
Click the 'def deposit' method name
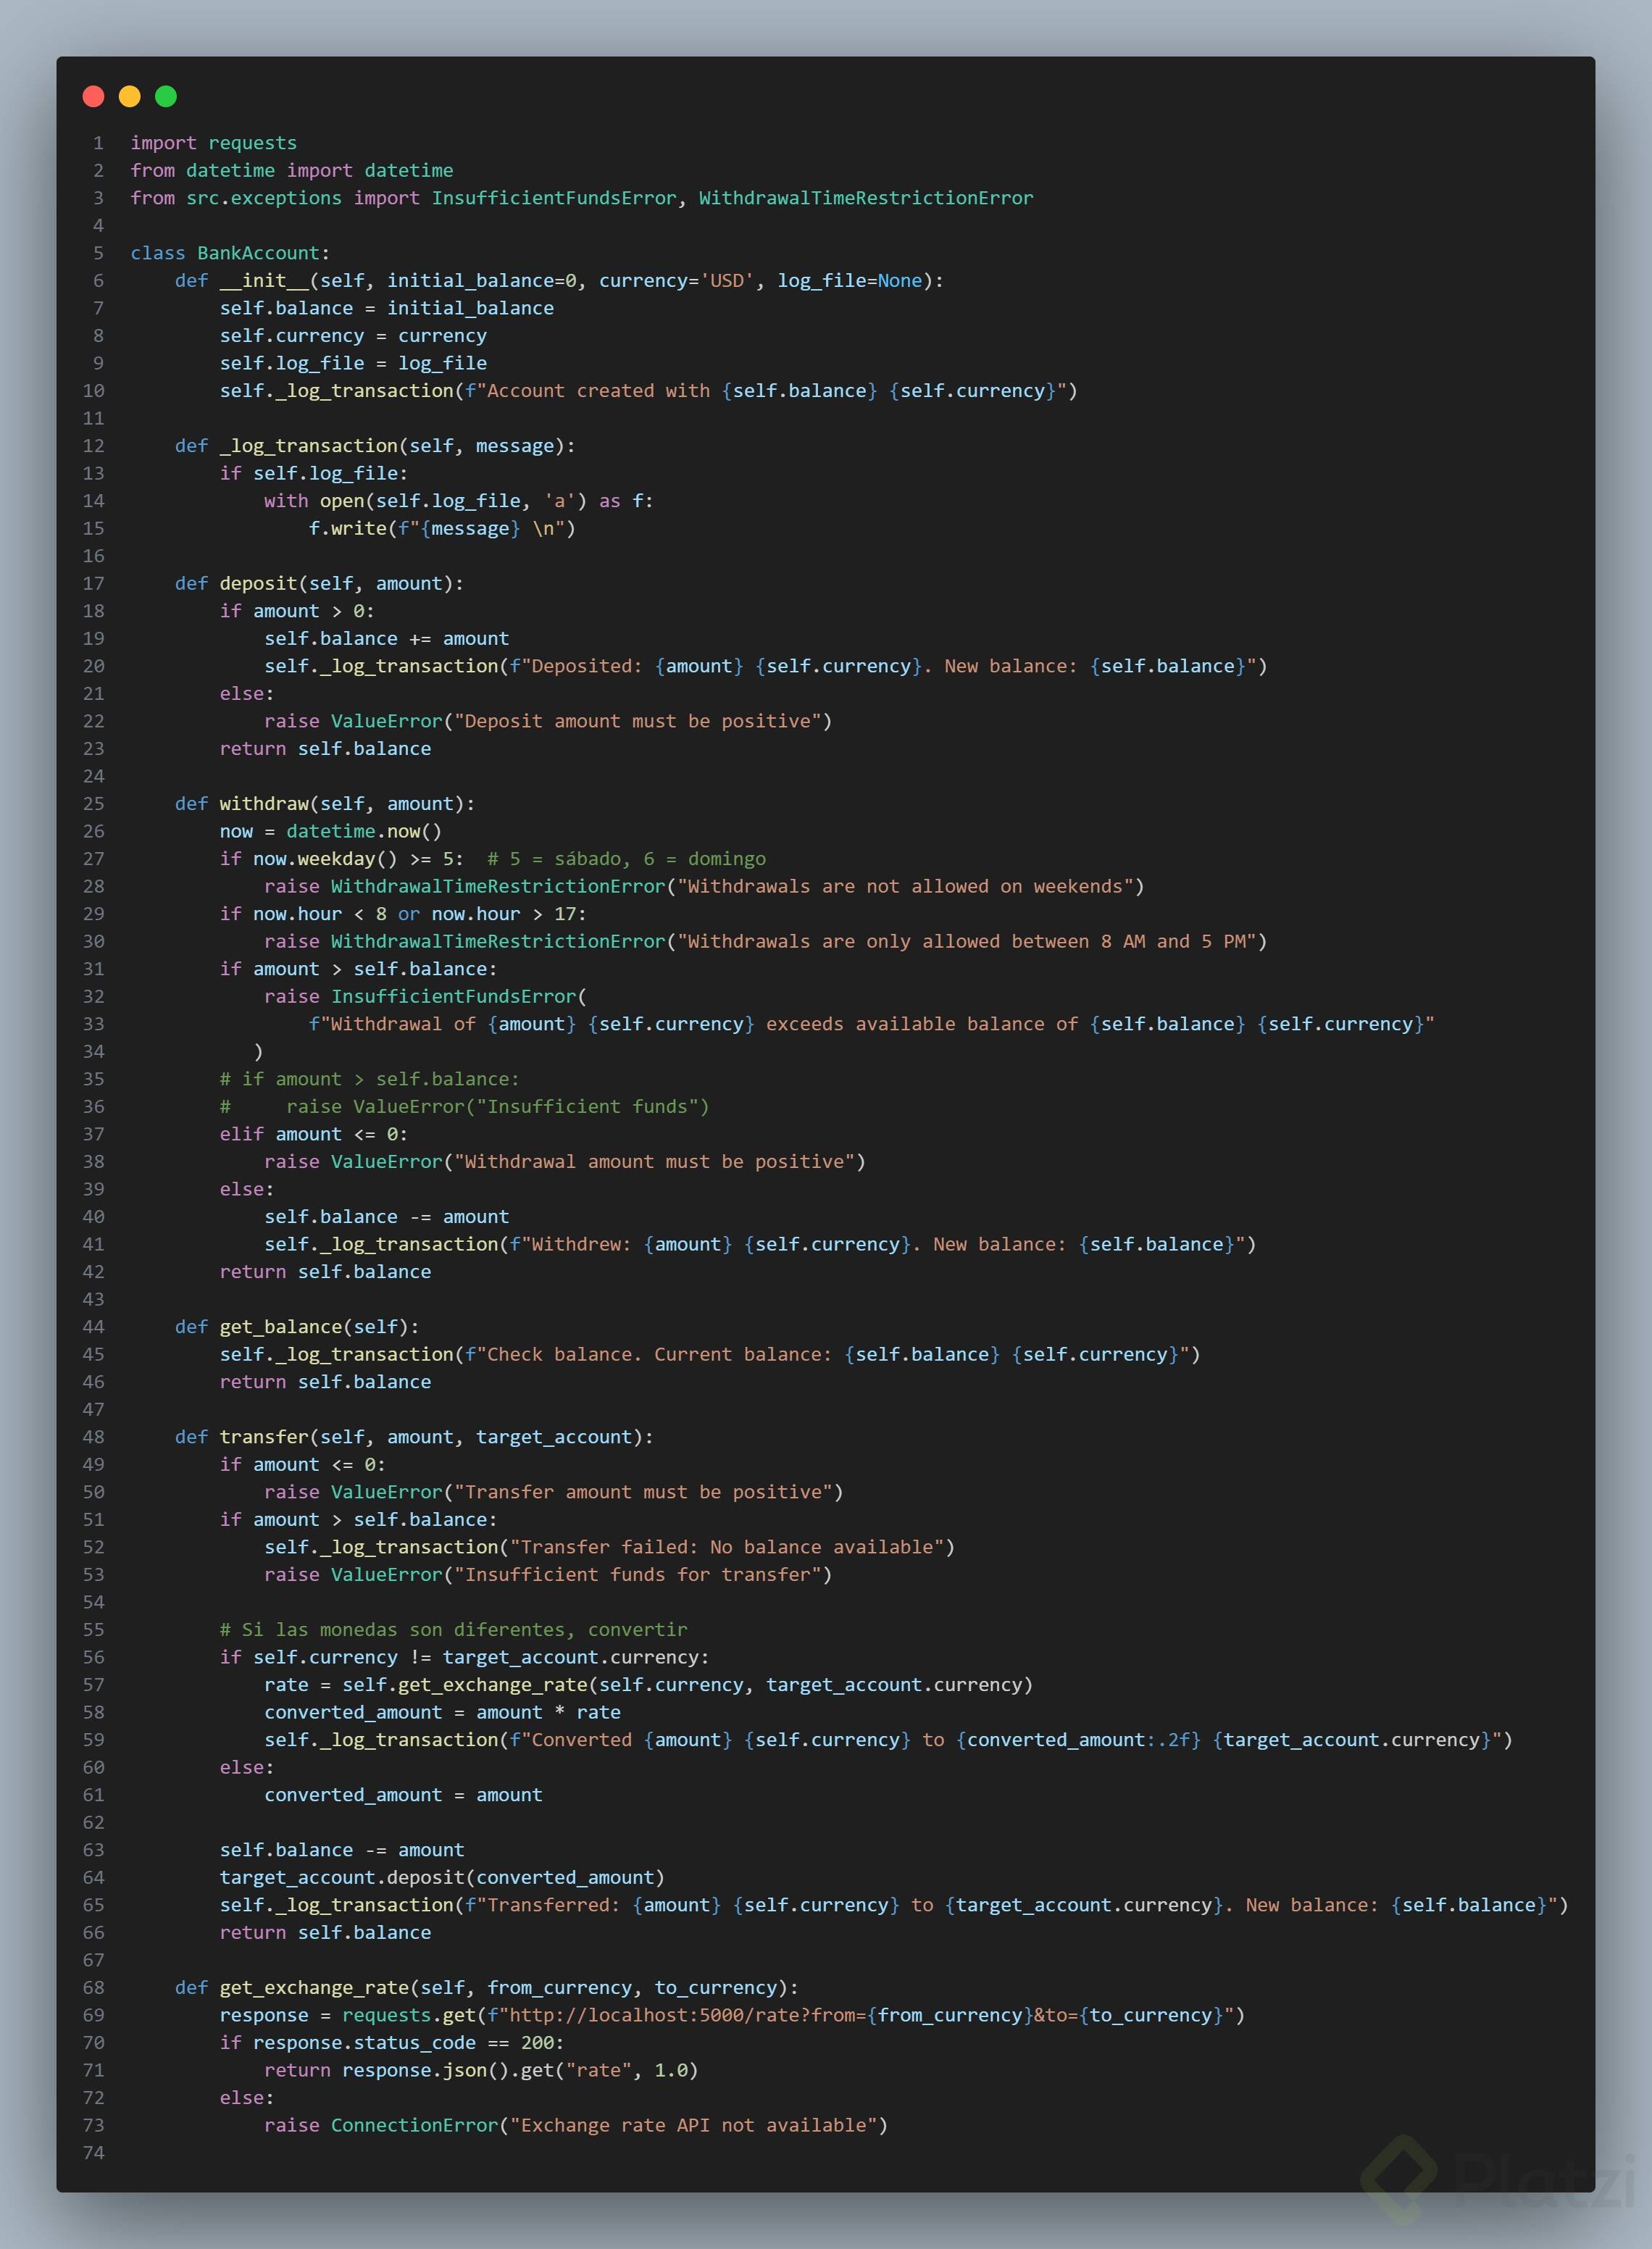coord(260,583)
